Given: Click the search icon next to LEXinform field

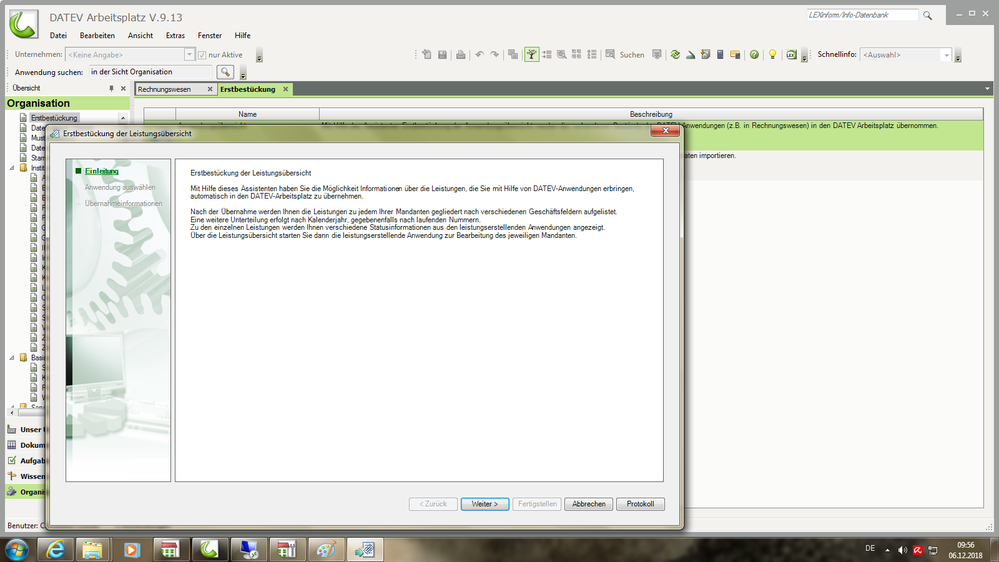Looking at the screenshot, I should coord(928,16).
